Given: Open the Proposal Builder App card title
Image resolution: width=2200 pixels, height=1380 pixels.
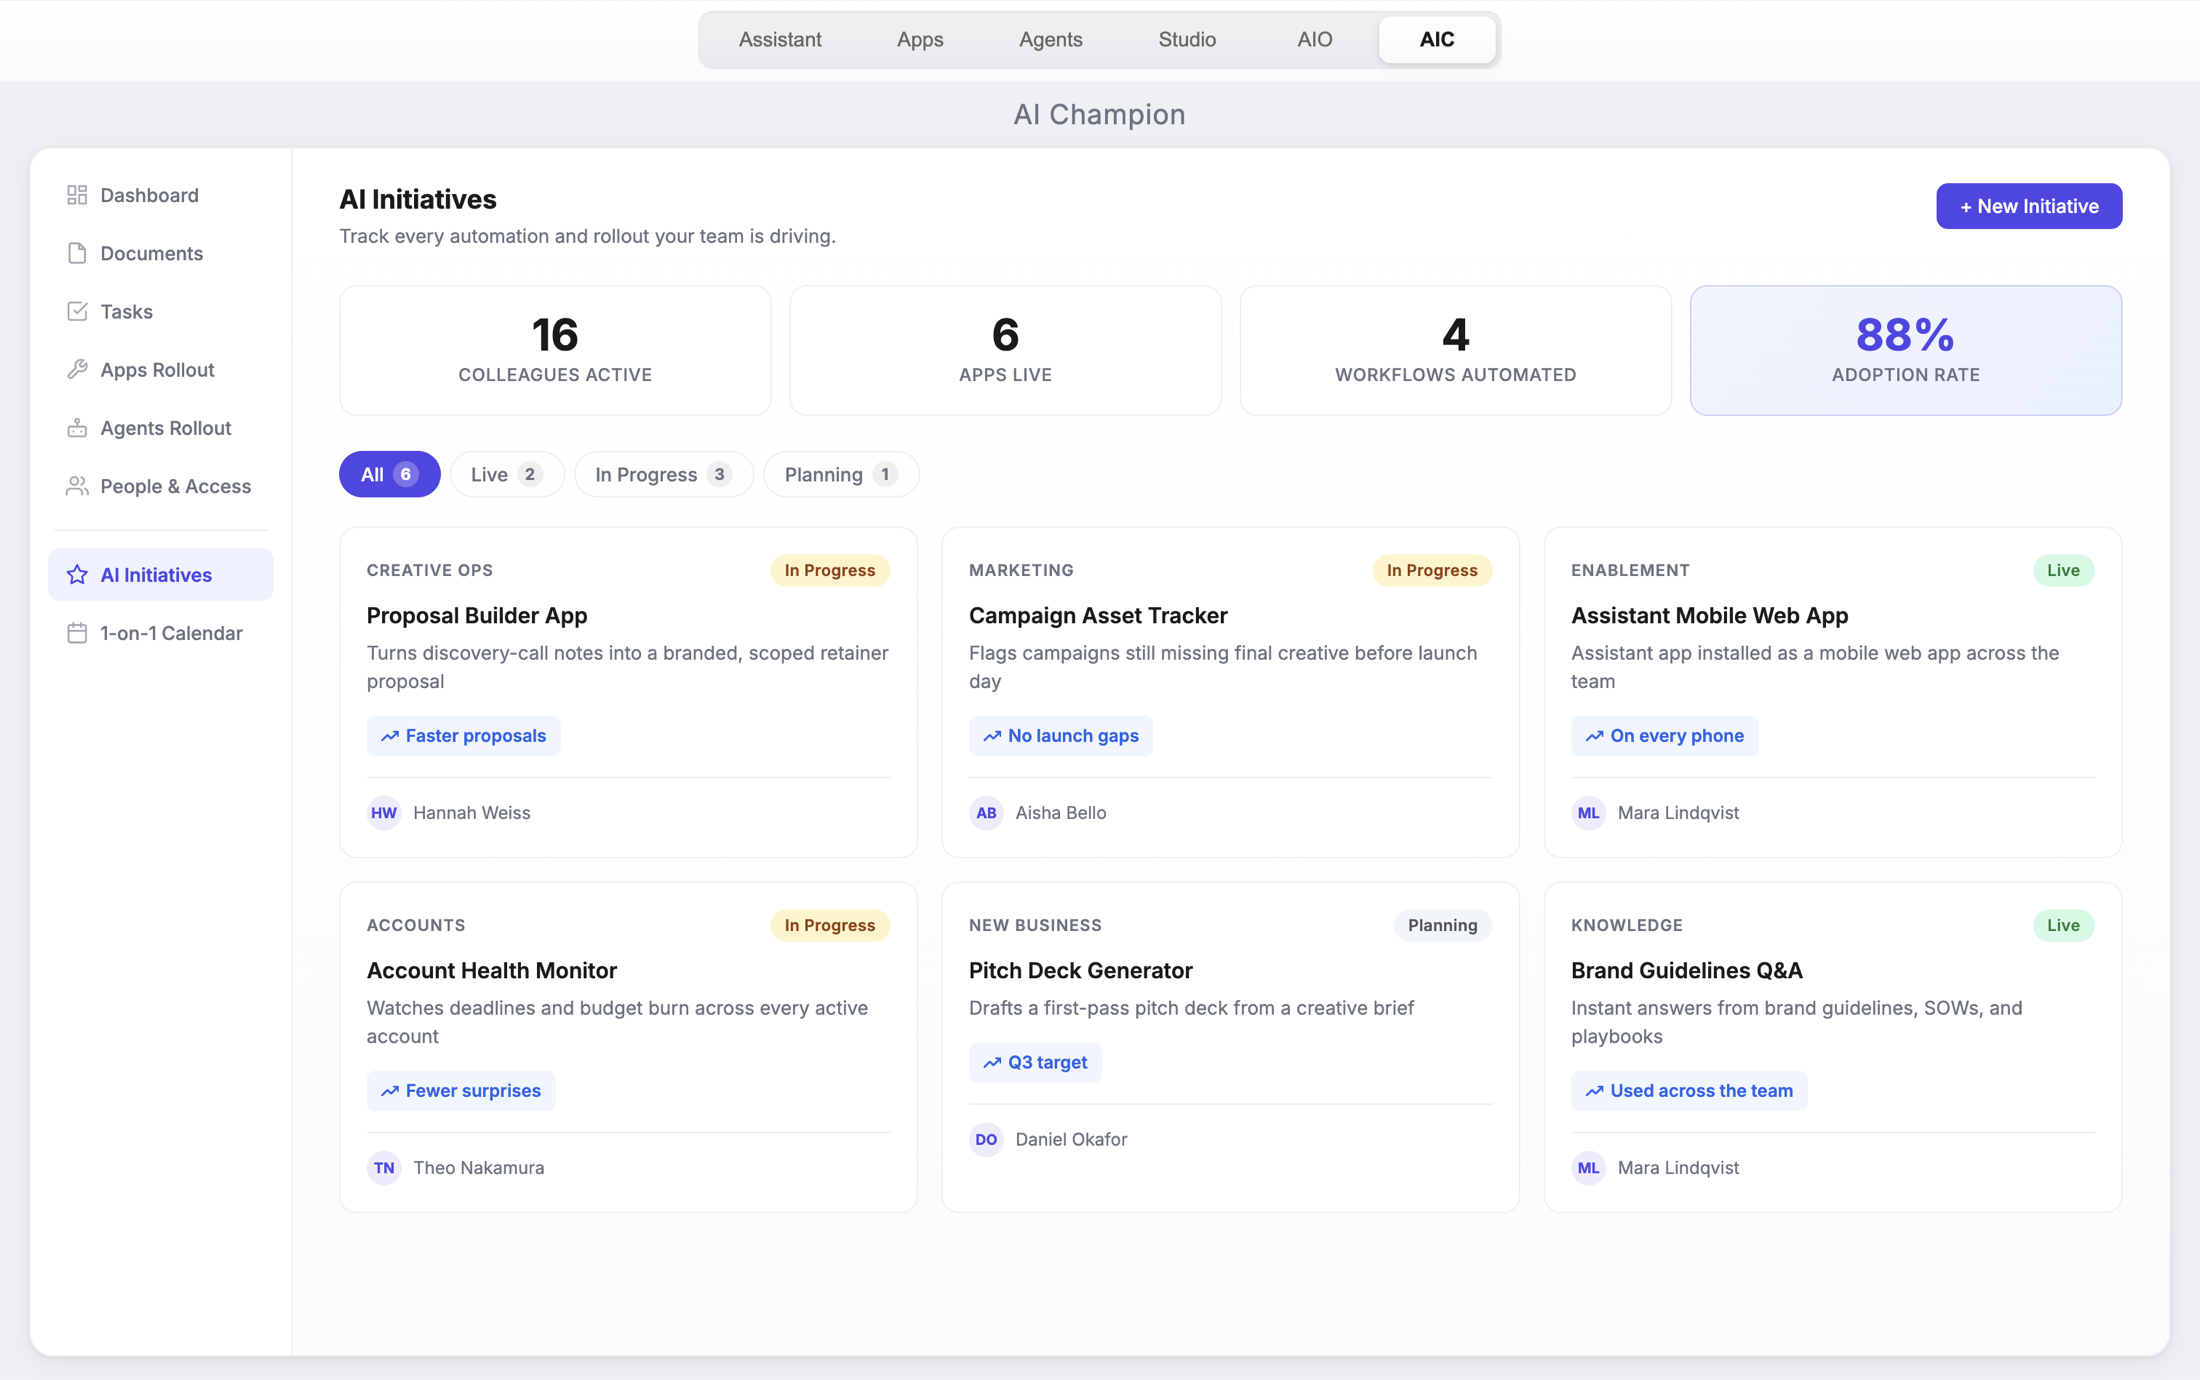Looking at the screenshot, I should tap(477, 615).
